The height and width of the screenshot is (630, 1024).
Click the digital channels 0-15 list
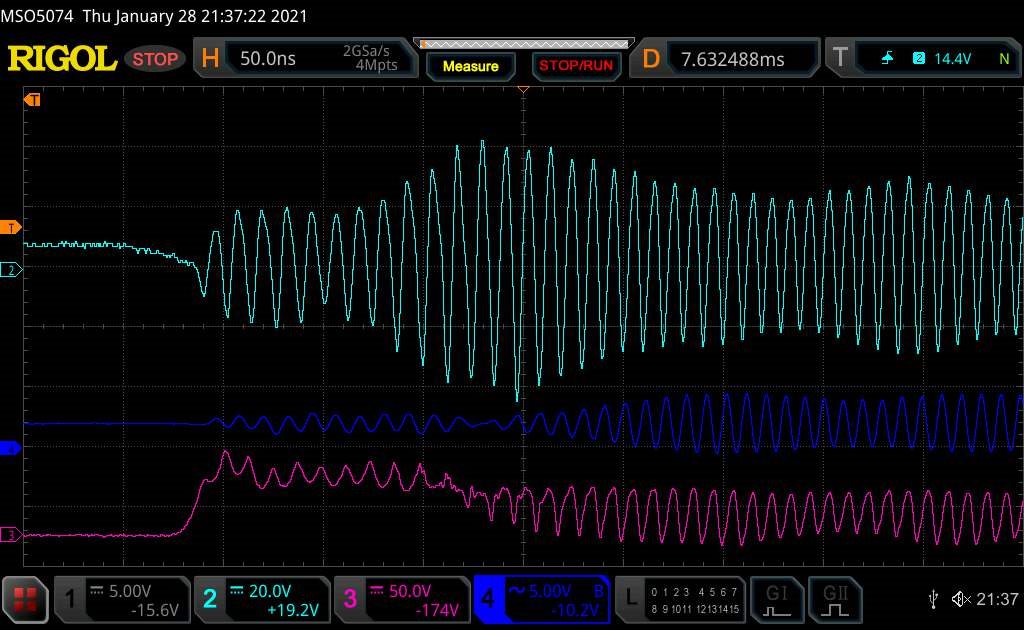[695, 601]
